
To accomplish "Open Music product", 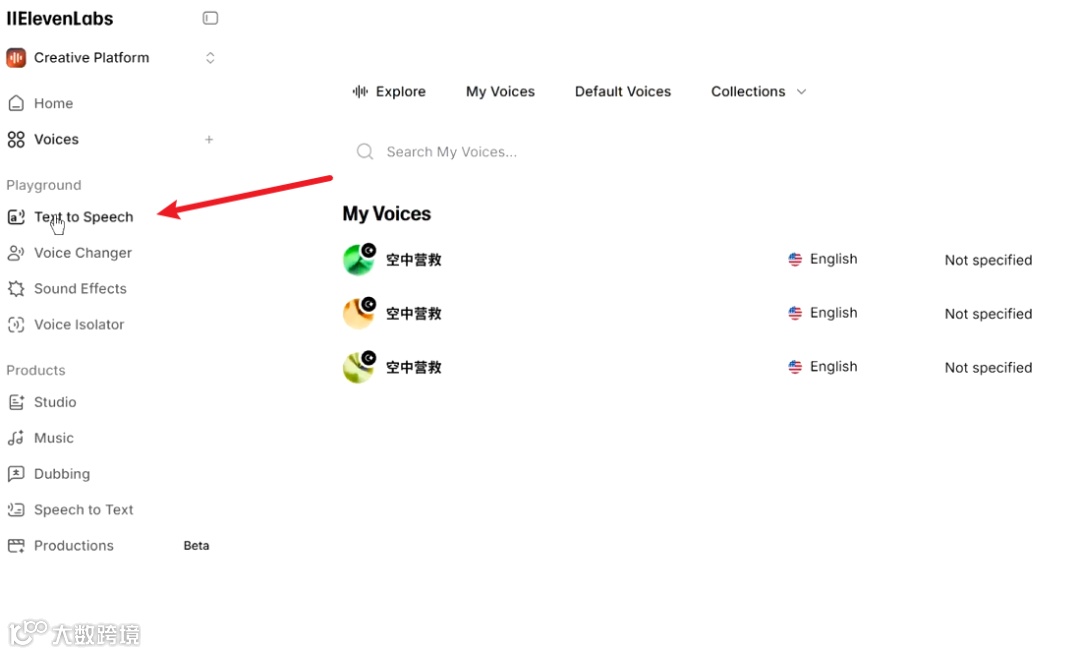I will [x=54, y=439].
